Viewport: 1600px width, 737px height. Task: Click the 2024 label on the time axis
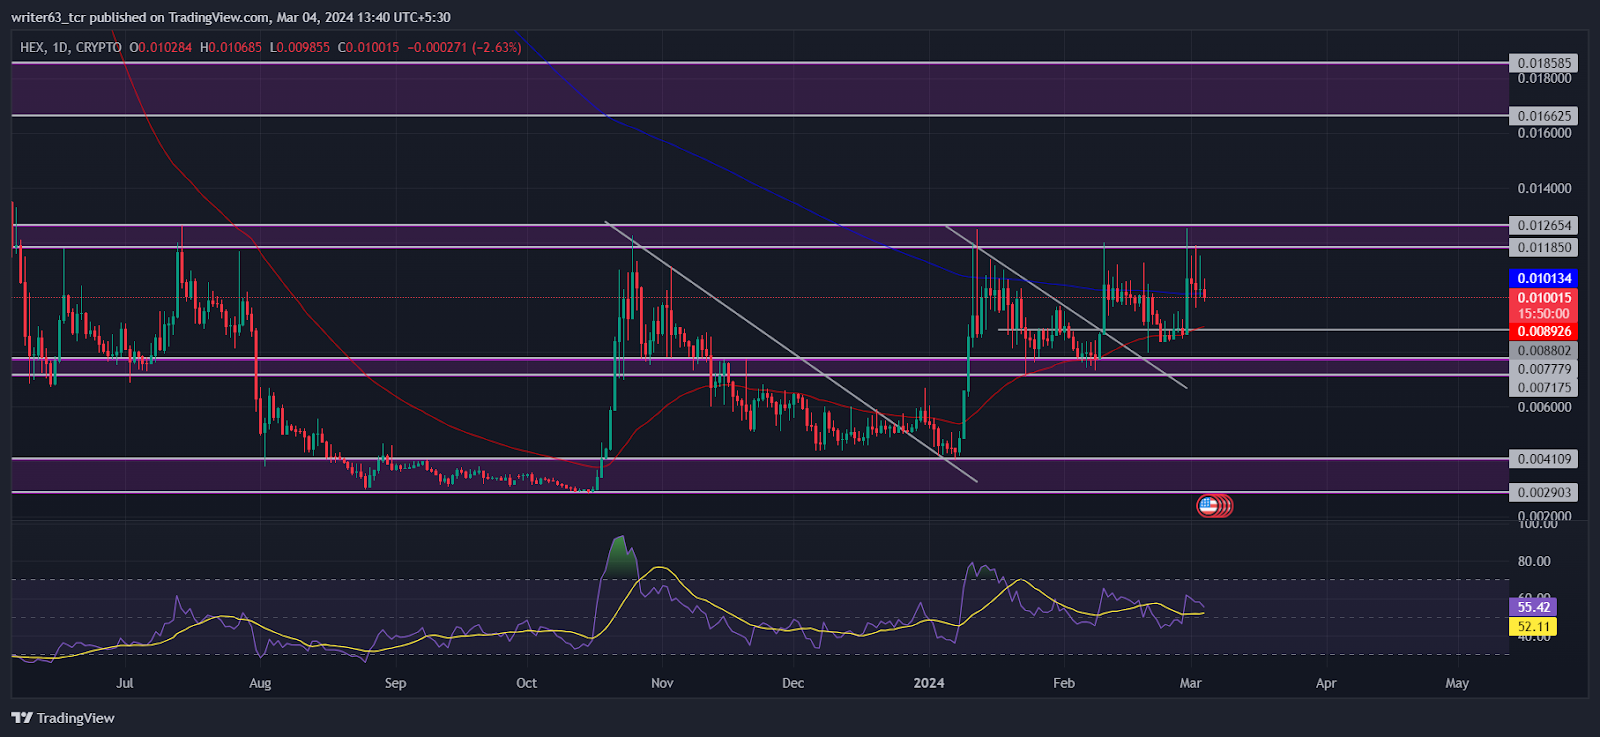click(929, 683)
